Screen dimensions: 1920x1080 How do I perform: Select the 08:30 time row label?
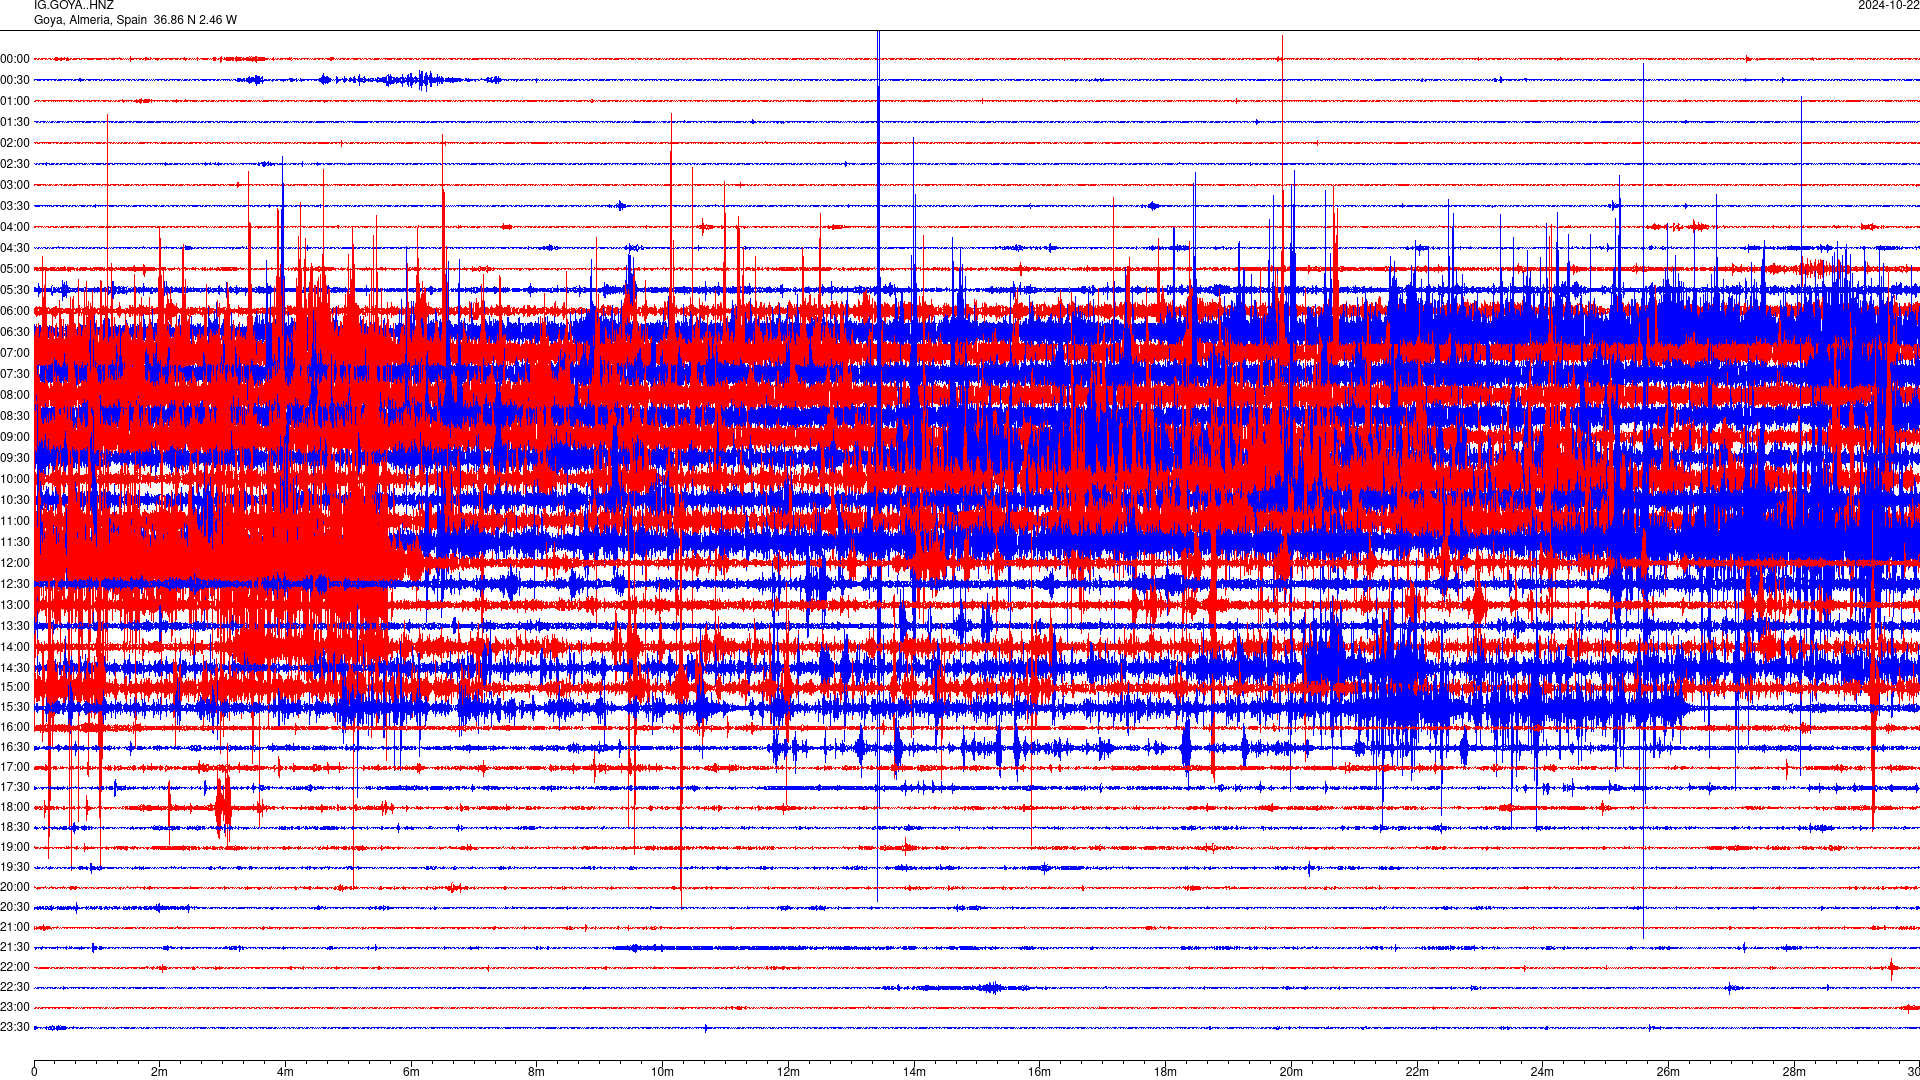point(15,416)
